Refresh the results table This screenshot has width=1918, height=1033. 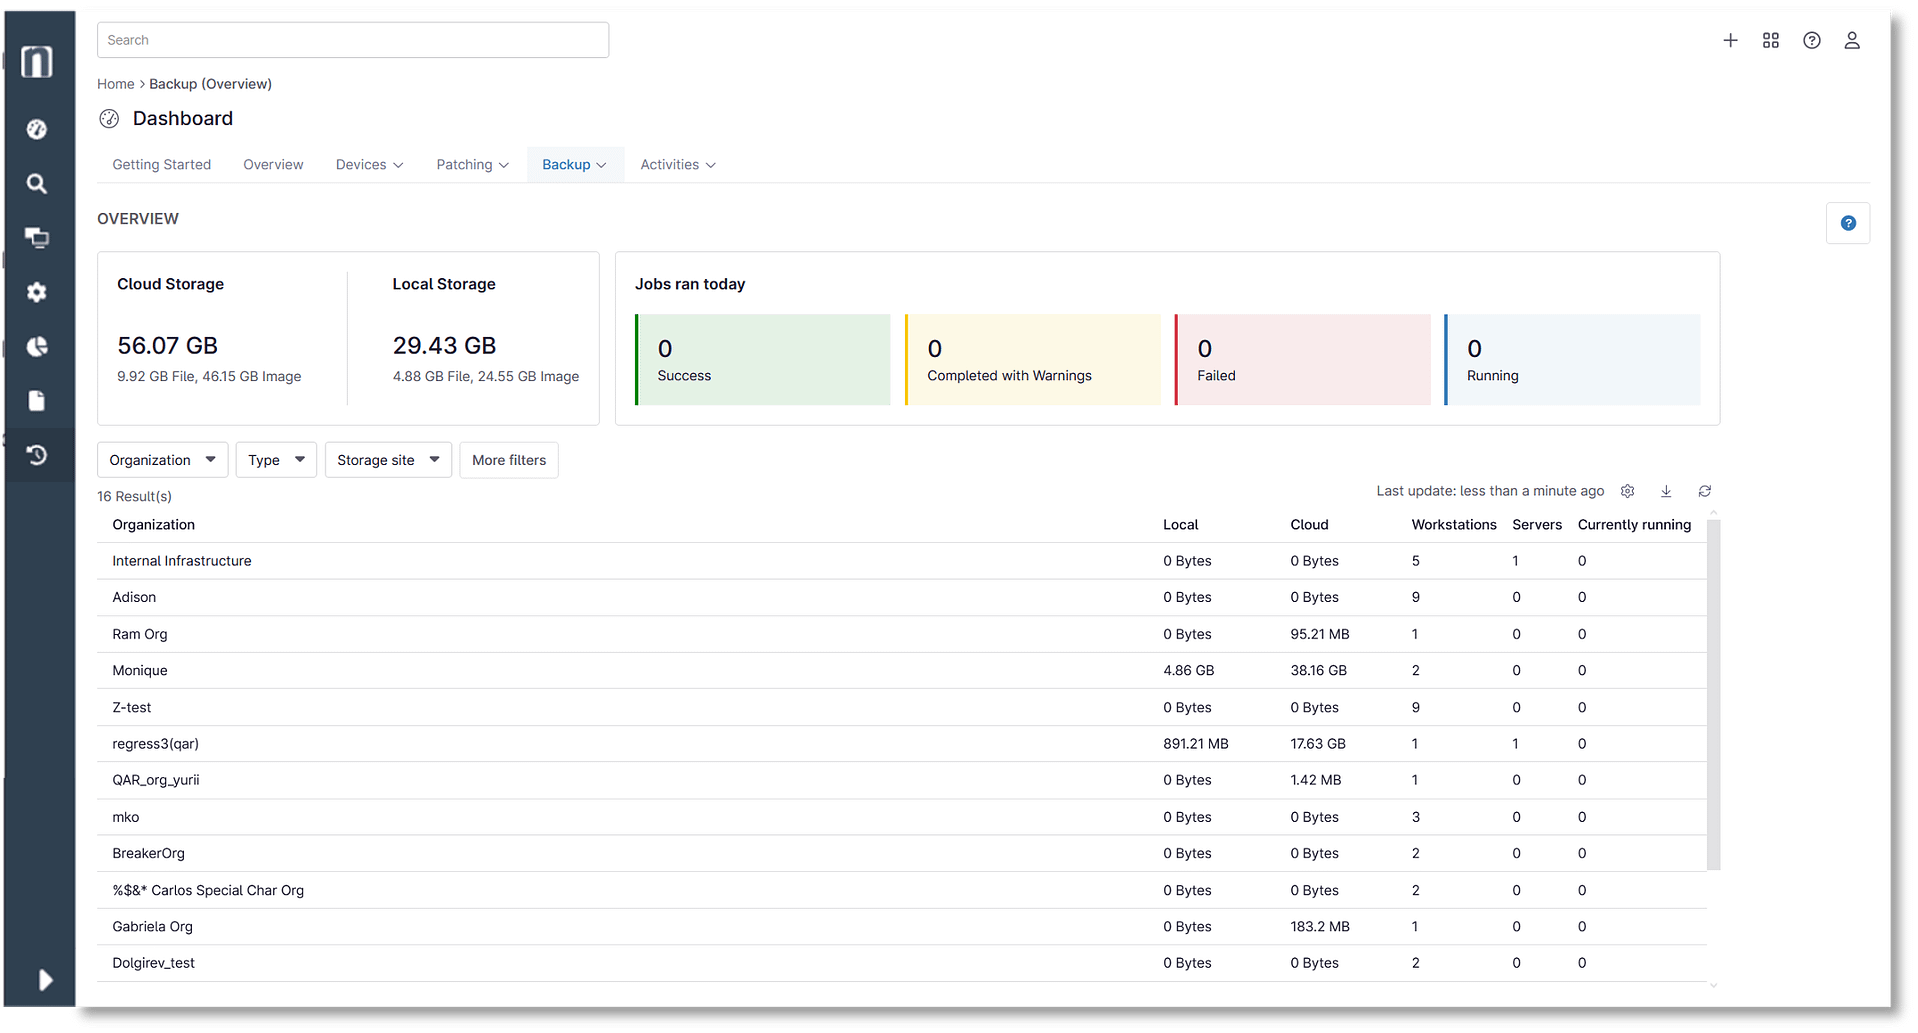1705,491
